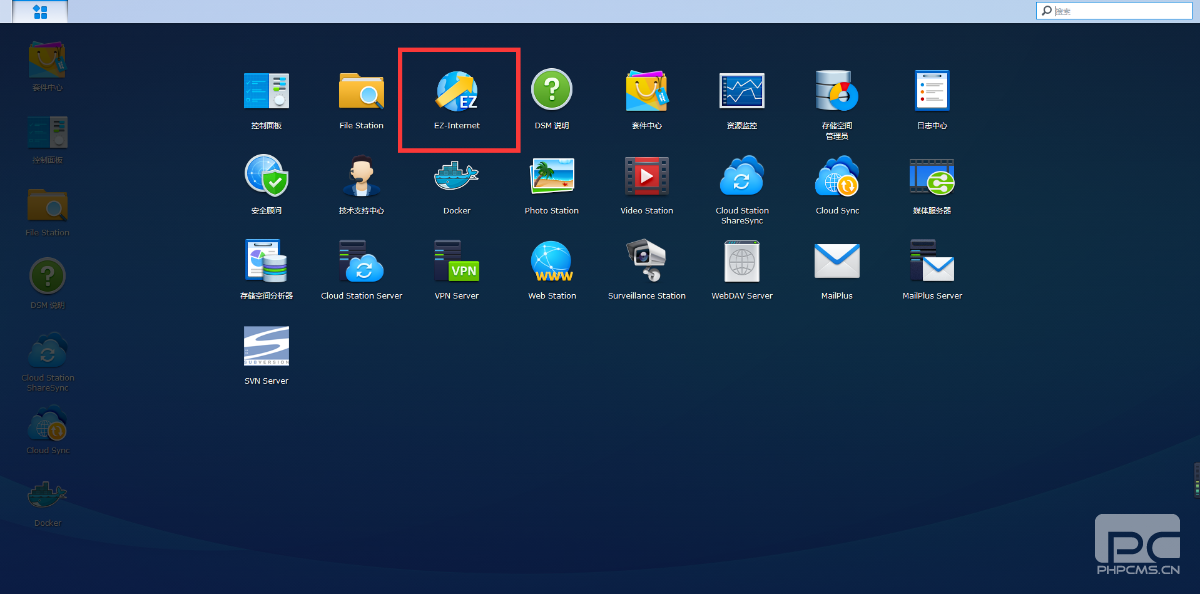The width and height of the screenshot is (1200, 594).
Task: Click the Main Menu button in the taskbar
Action: pyautogui.click(x=40, y=12)
